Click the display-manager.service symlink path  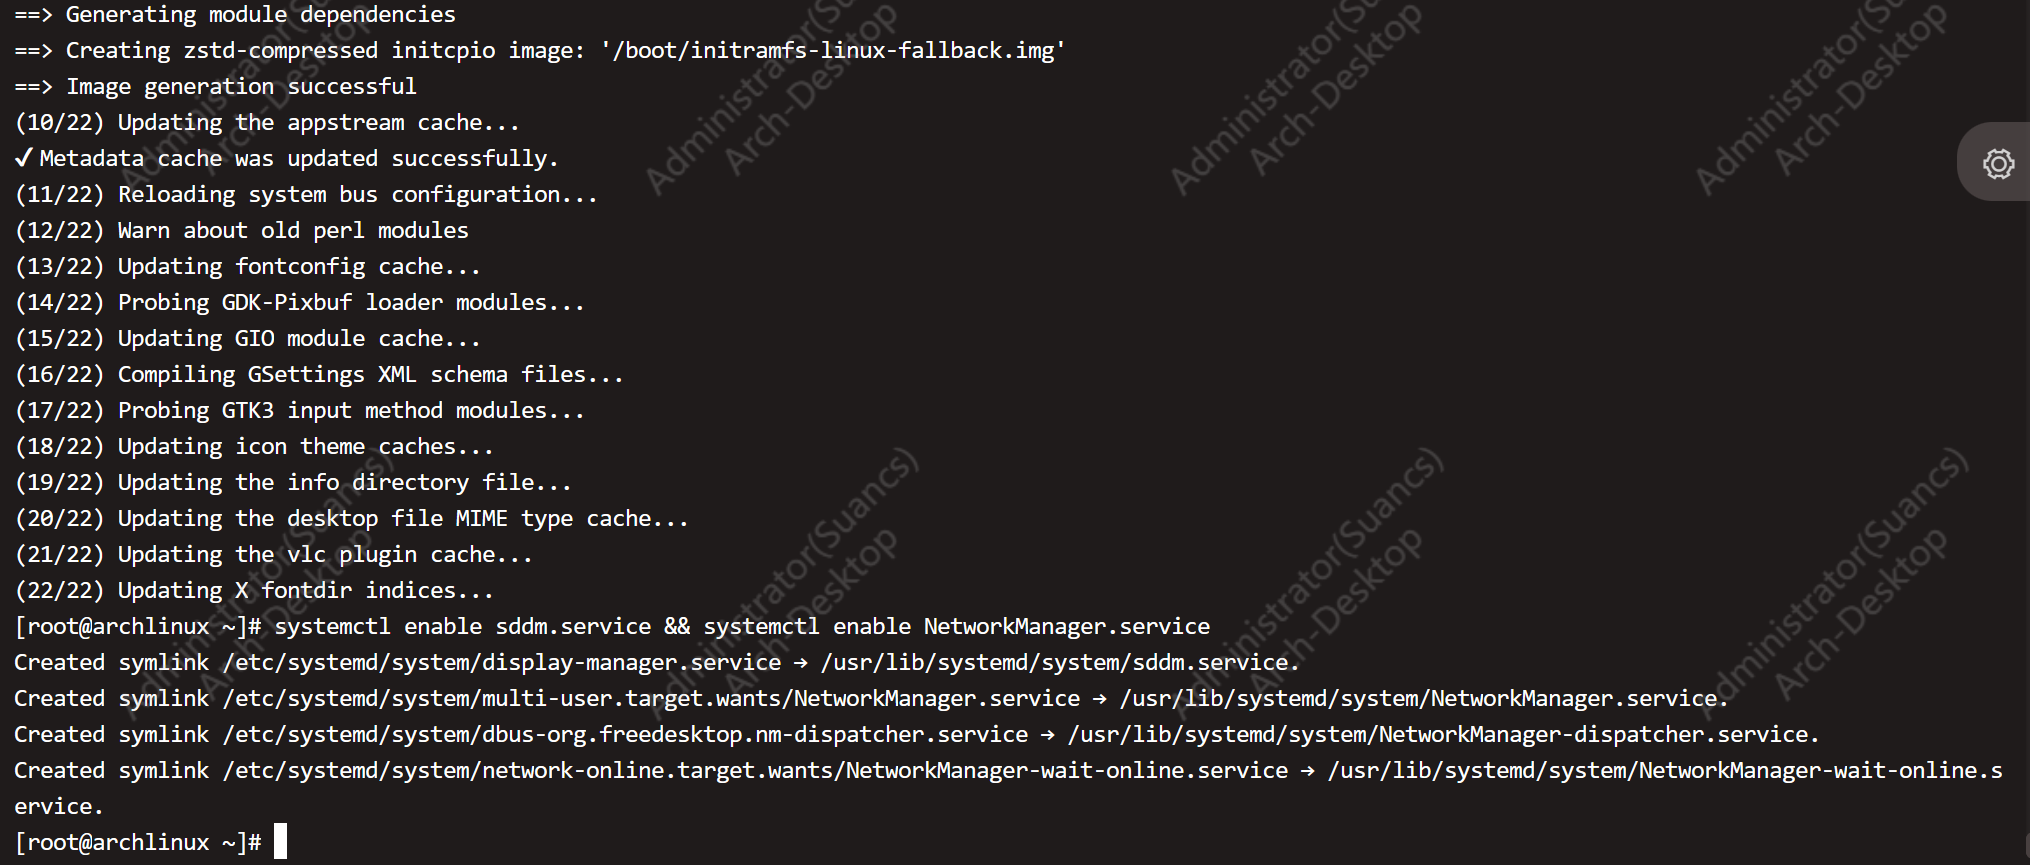[502, 663]
